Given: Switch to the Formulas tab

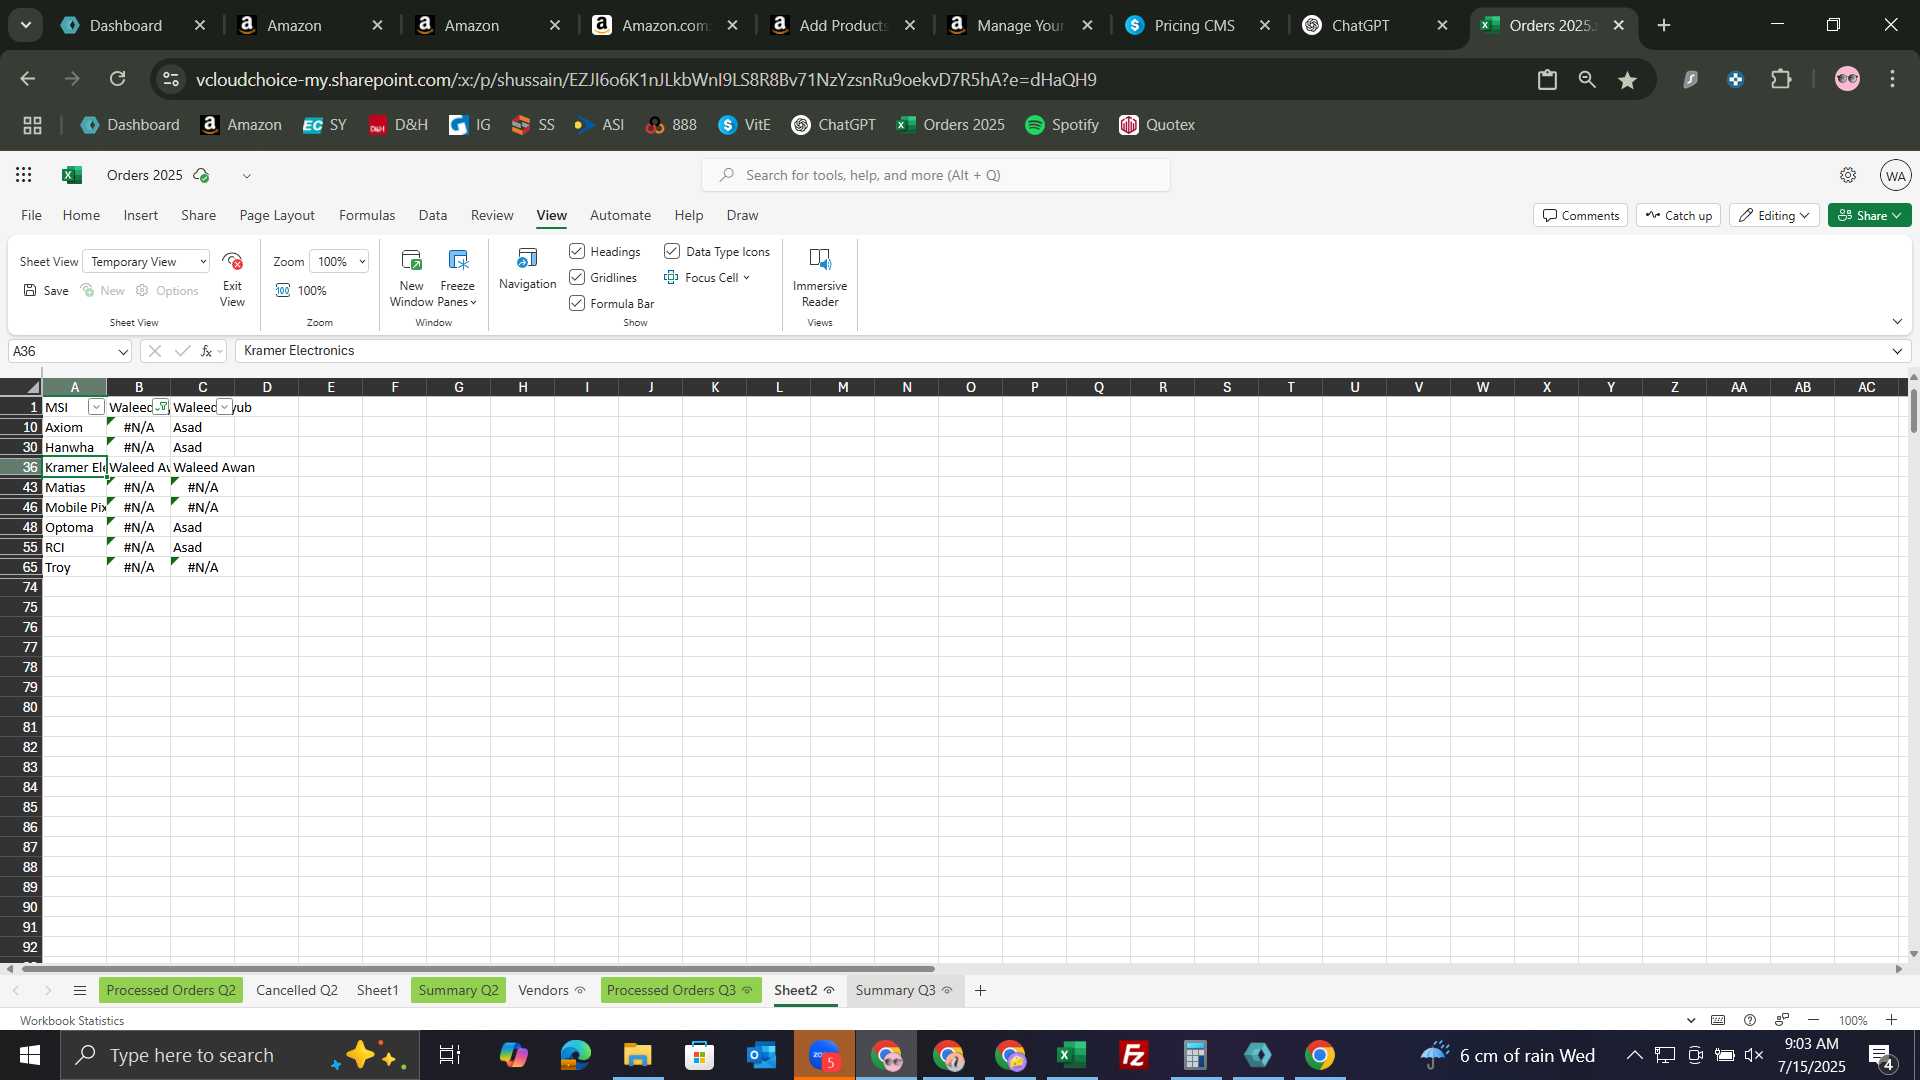Looking at the screenshot, I should [x=367, y=215].
